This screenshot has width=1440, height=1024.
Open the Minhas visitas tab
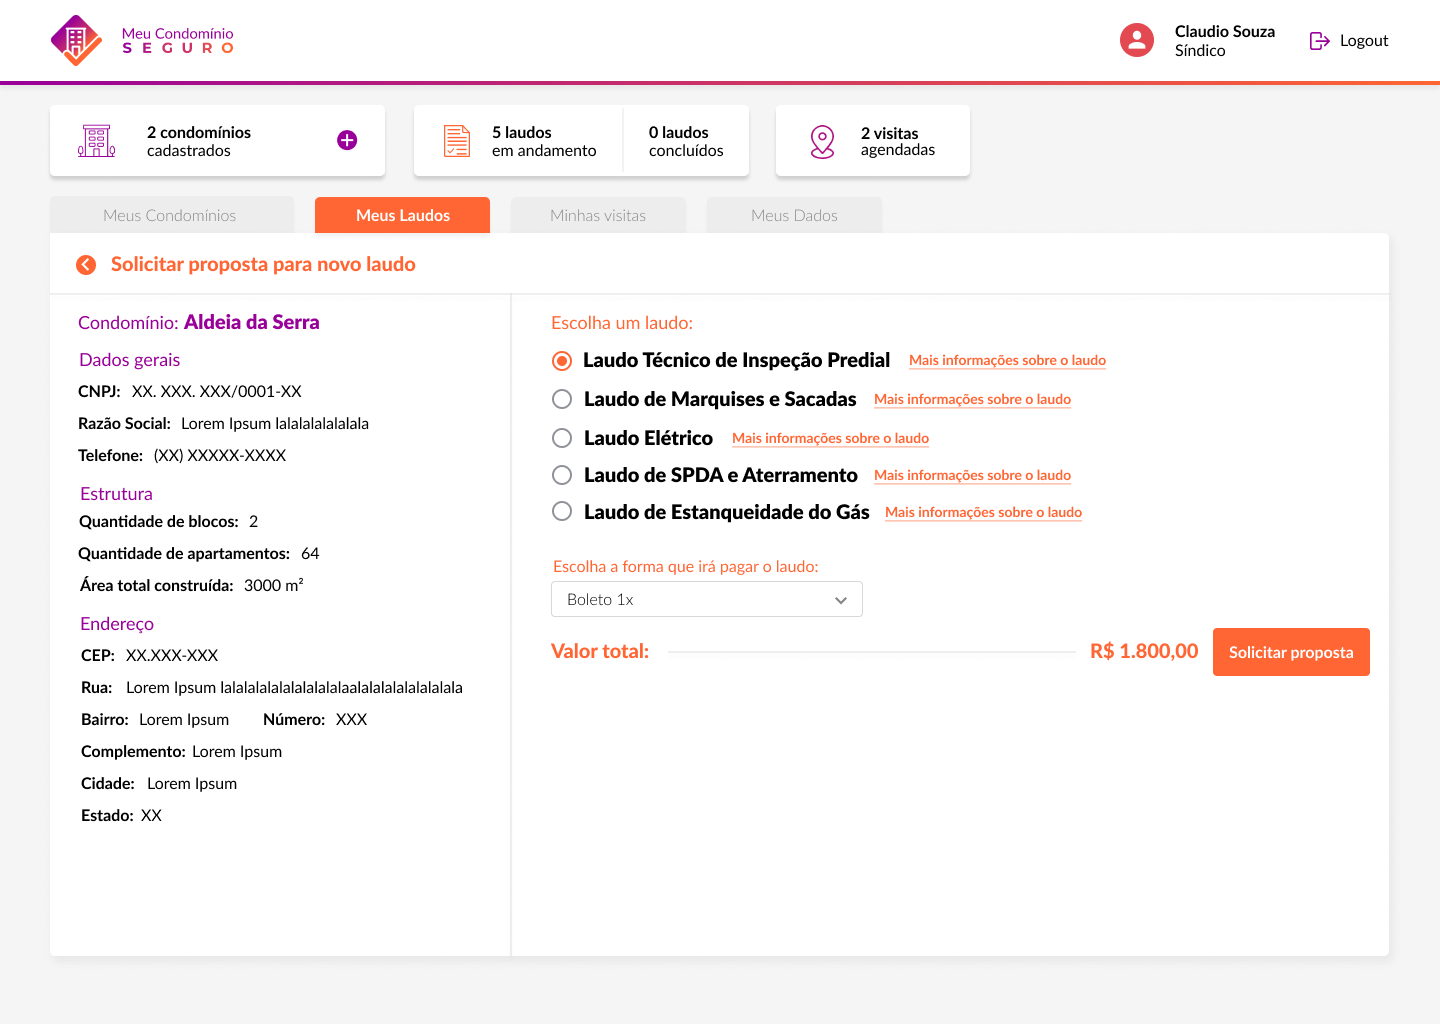598,215
